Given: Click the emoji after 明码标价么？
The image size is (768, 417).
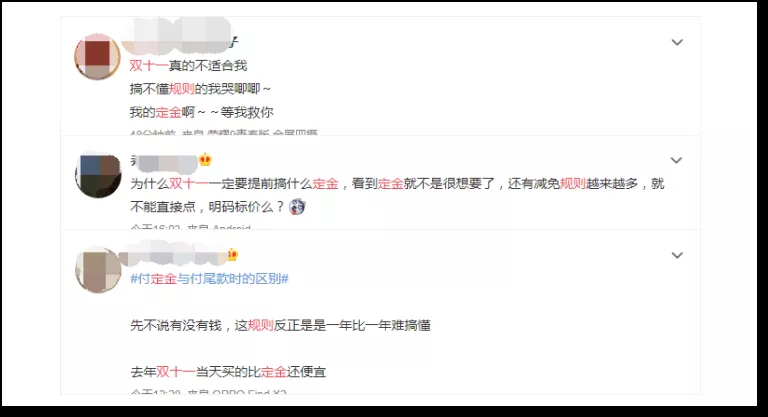Looking at the screenshot, I should click(x=297, y=207).
